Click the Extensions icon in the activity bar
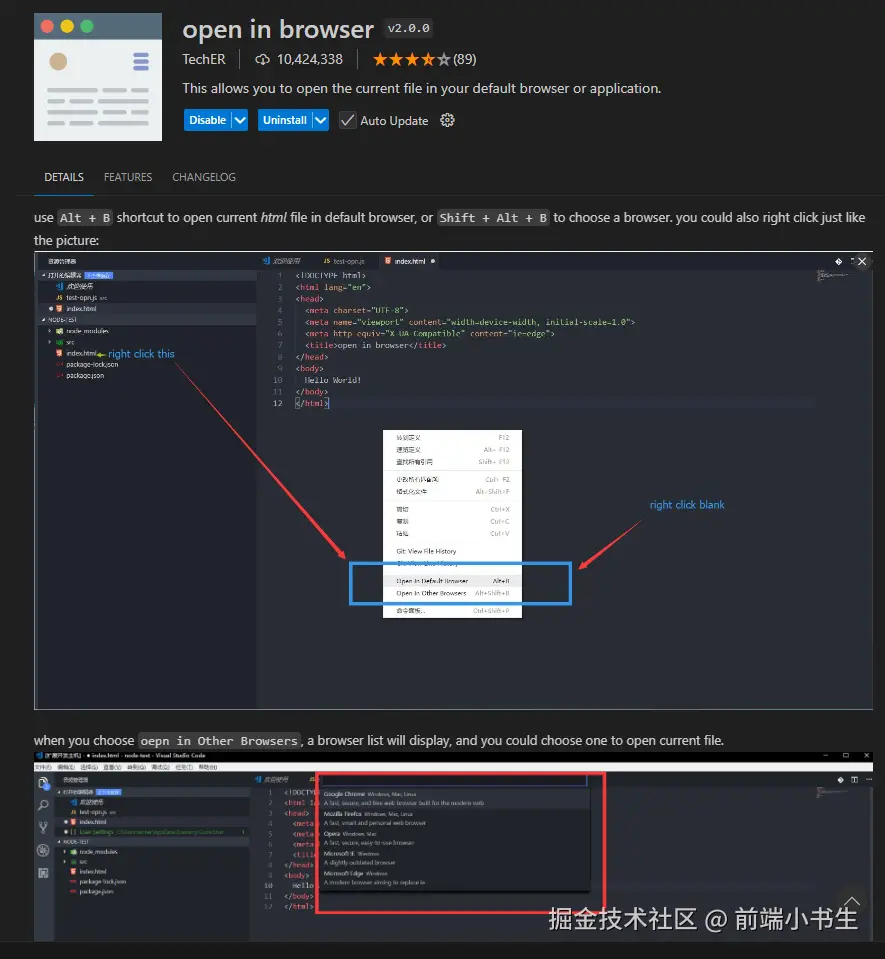Viewport: 885px width, 959px height. (41, 872)
